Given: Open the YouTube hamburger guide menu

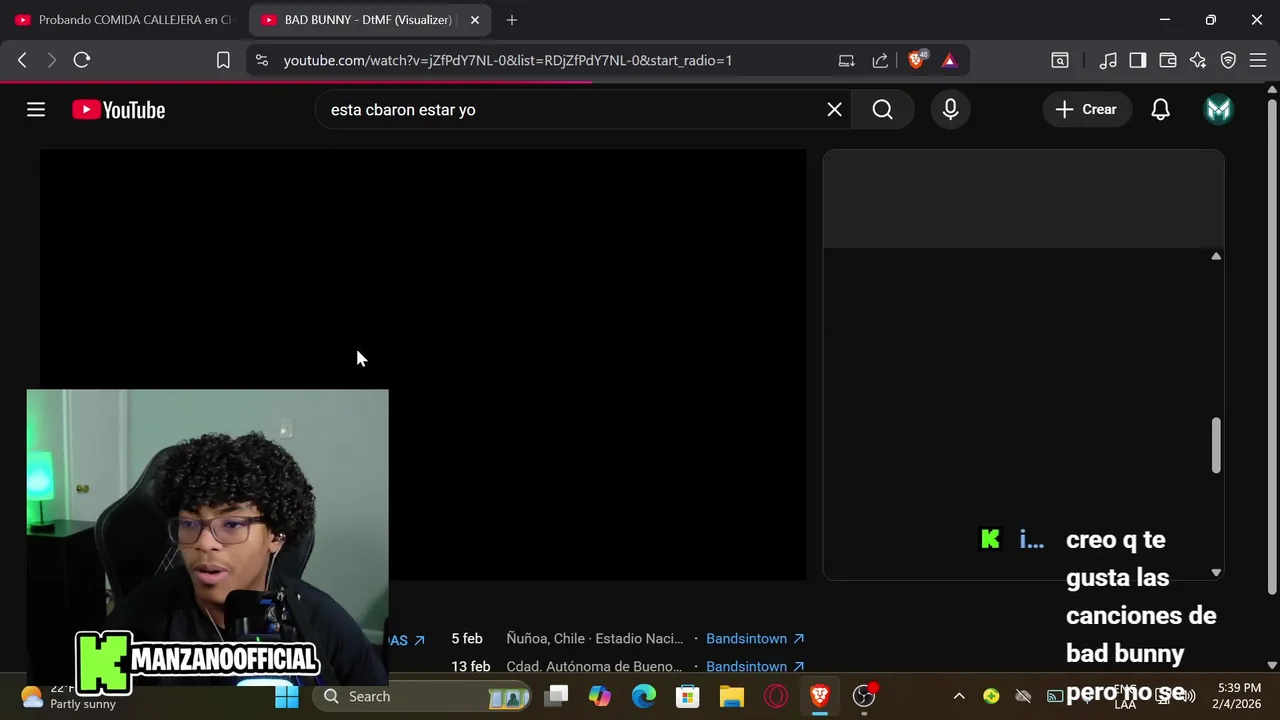Looking at the screenshot, I should click(x=36, y=110).
